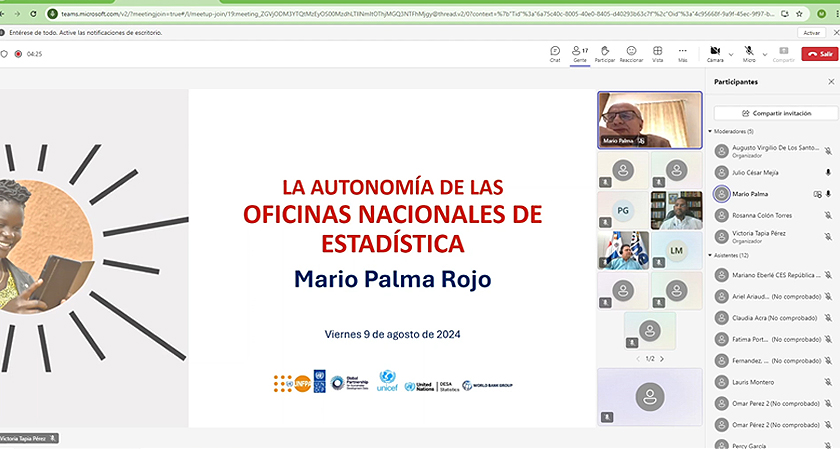Viewport: 840px width, 449px height.
Task: Dismiss the desktop notifications banner
Action: (x=836, y=33)
